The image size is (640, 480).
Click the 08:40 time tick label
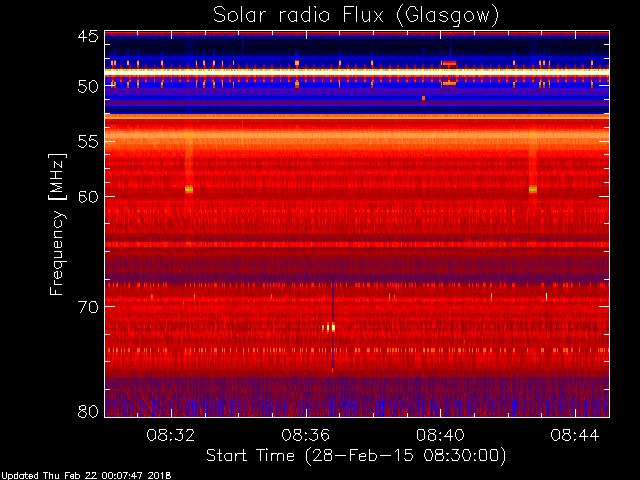click(440, 435)
